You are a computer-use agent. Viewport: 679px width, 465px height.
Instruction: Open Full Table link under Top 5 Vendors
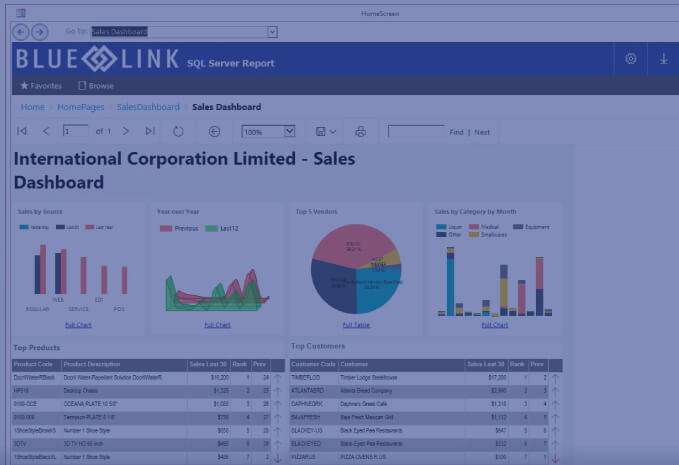[x=356, y=325]
